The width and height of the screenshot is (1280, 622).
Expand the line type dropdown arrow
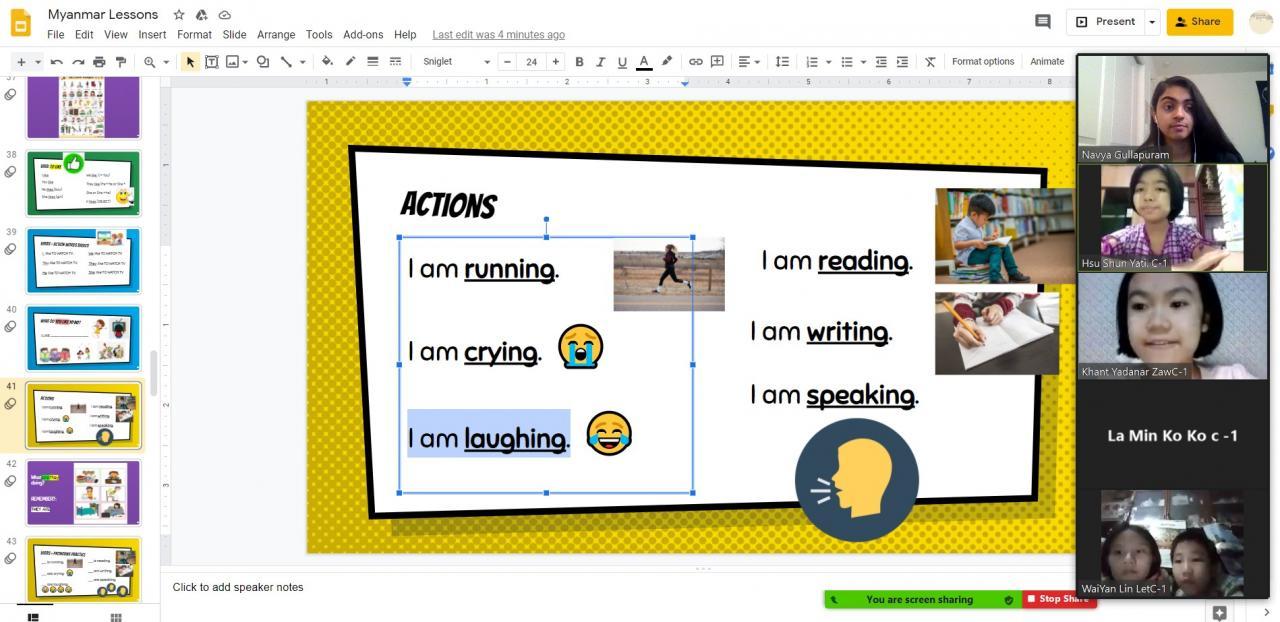tap(301, 62)
